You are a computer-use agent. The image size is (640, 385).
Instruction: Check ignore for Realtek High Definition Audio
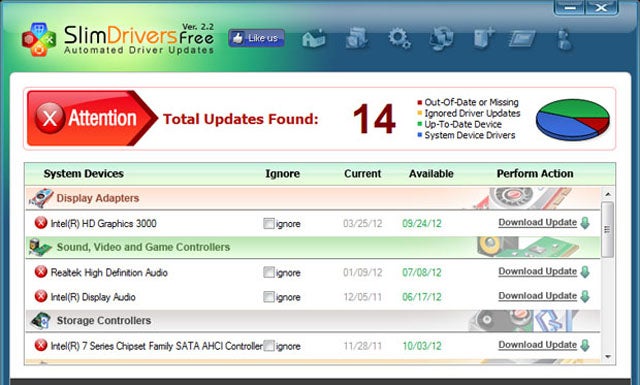pos(268,272)
